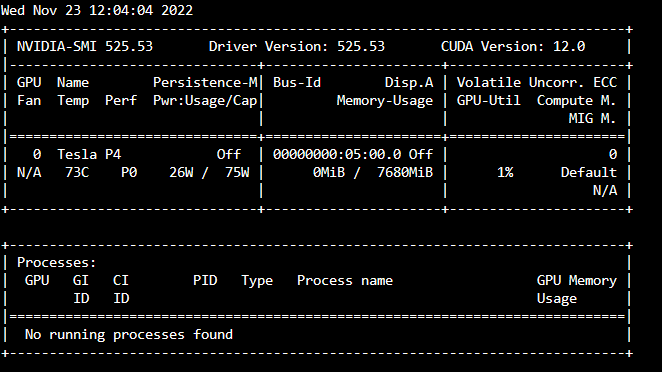The image size is (662, 372).
Task: Click the 7680MiB total memory value
Action: [x=405, y=172]
